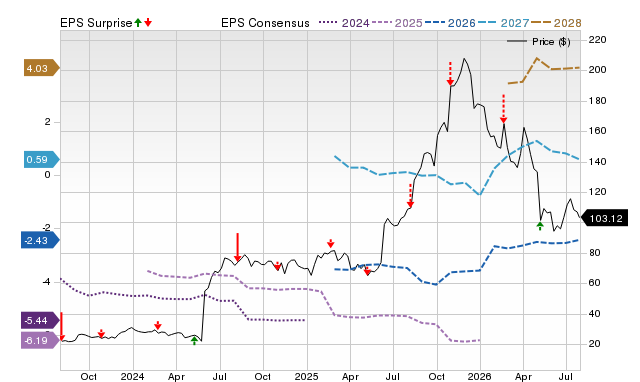Click the 200 price axis label
This screenshot has width=640, height=382.
point(598,70)
